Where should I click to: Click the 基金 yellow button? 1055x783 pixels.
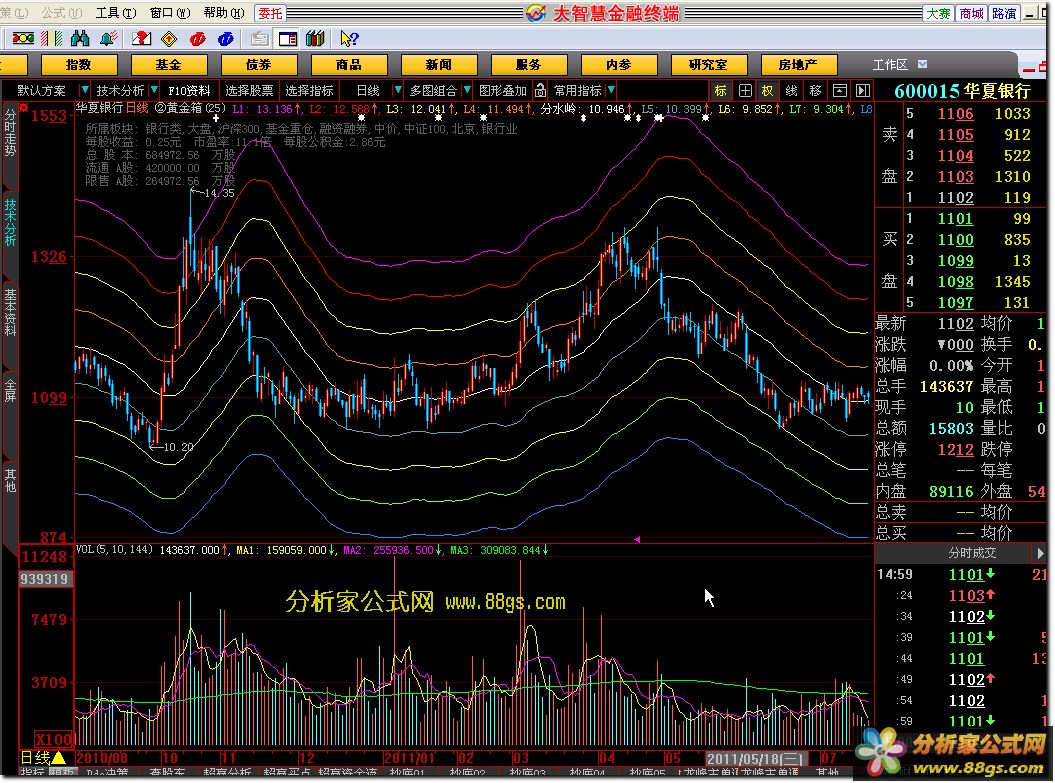(168, 65)
